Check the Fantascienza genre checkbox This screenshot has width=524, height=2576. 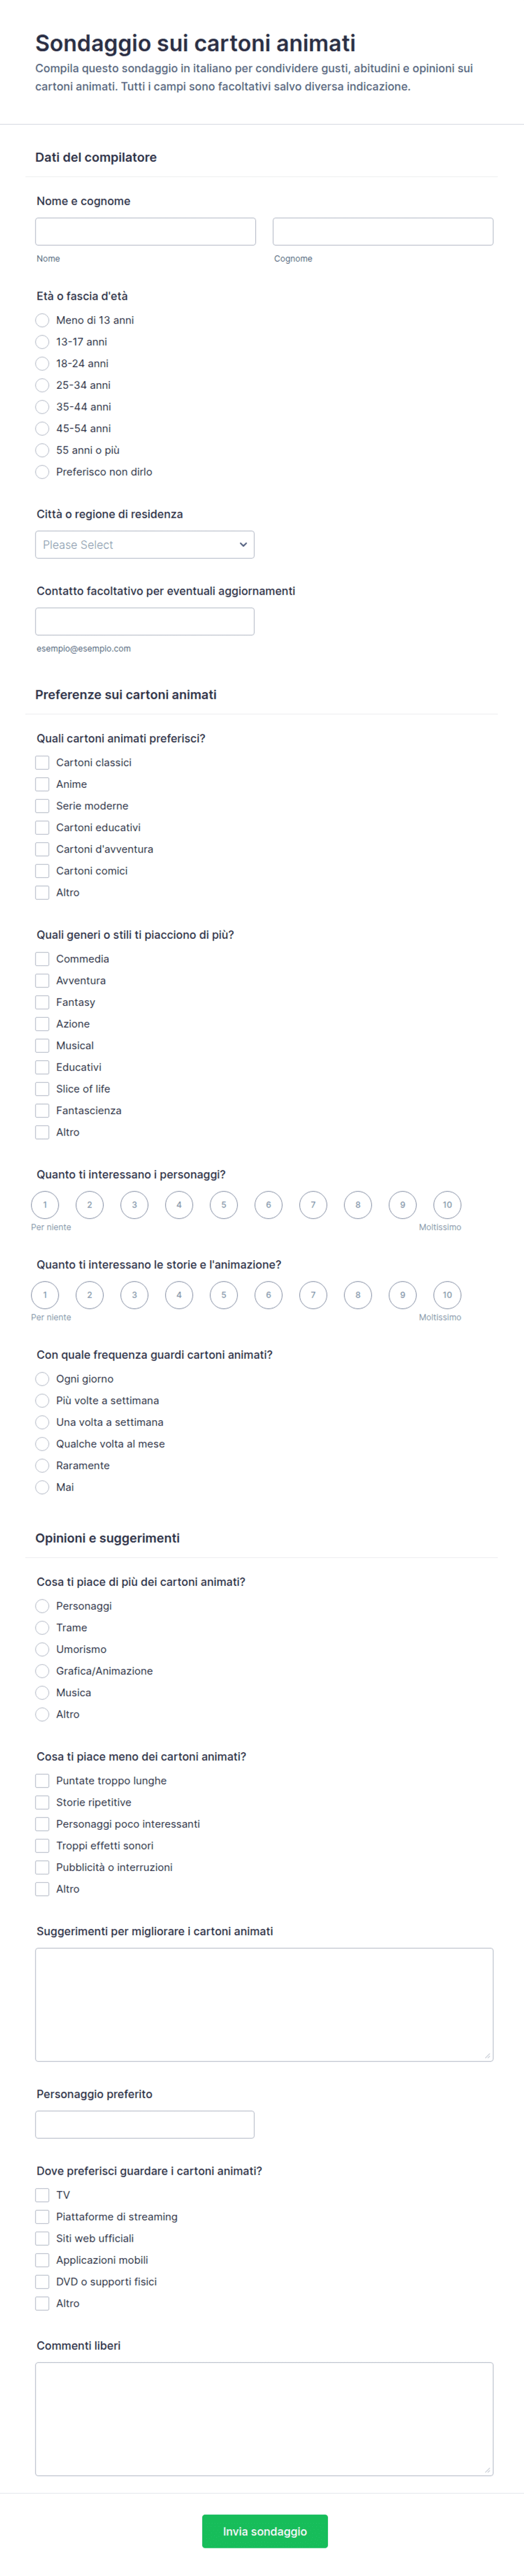click(42, 1111)
